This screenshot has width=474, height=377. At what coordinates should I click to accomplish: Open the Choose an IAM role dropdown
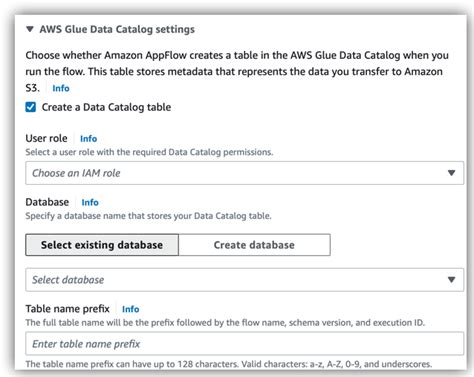pos(244,173)
